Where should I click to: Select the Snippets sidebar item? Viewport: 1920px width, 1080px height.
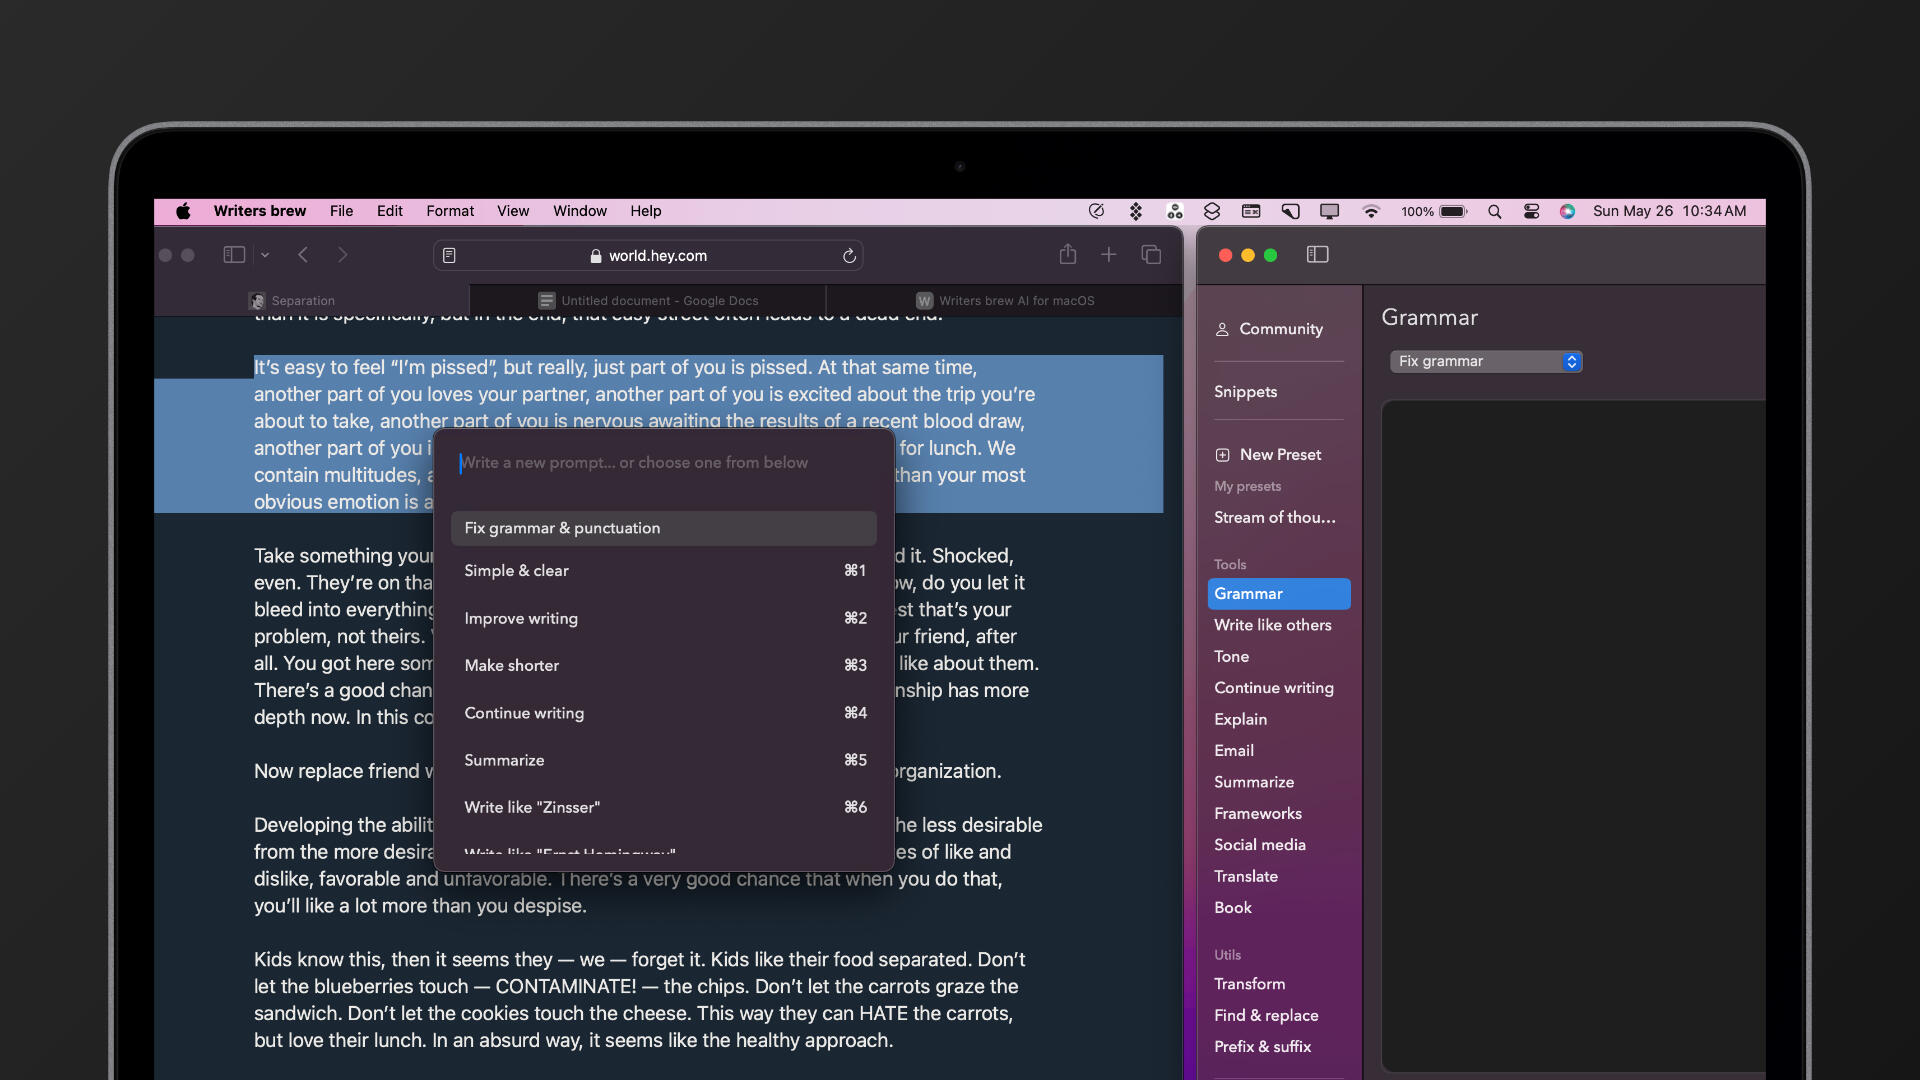click(x=1245, y=390)
